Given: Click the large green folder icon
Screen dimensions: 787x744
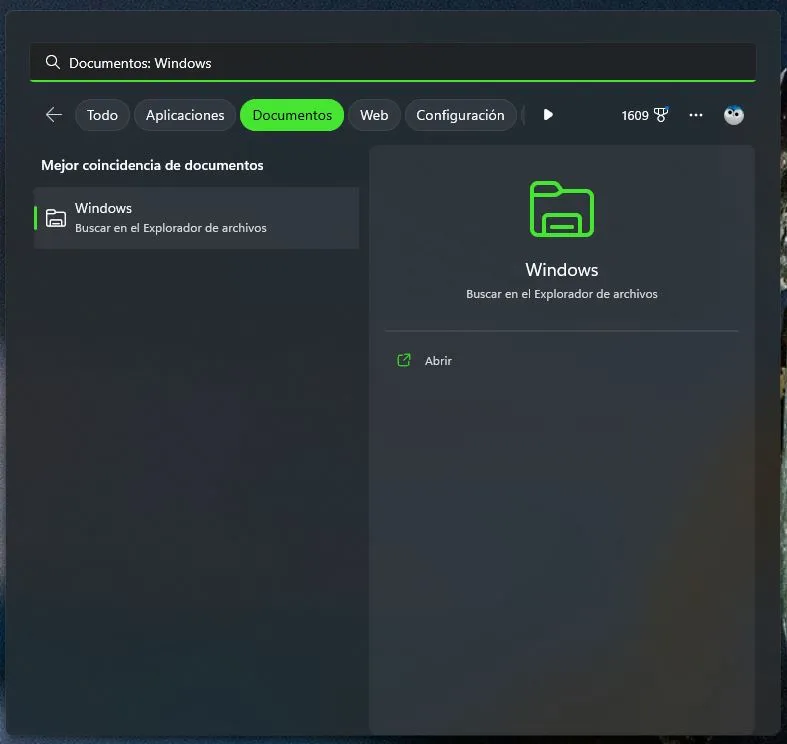Looking at the screenshot, I should pos(562,209).
